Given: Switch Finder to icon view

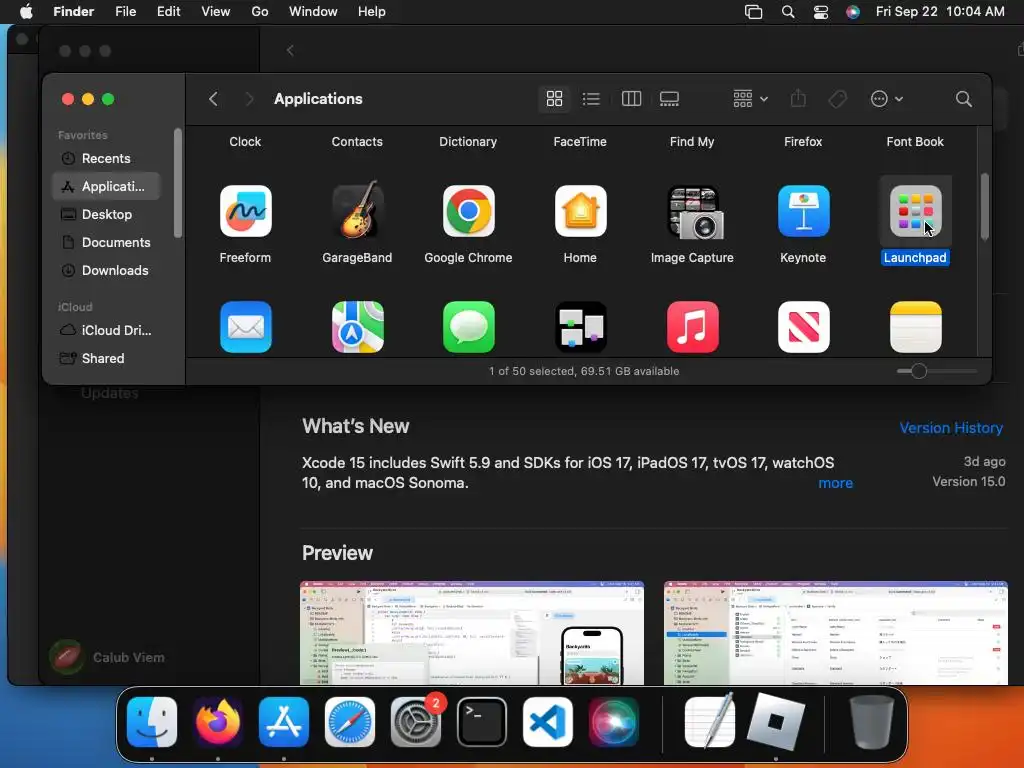Looking at the screenshot, I should click(554, 99).
